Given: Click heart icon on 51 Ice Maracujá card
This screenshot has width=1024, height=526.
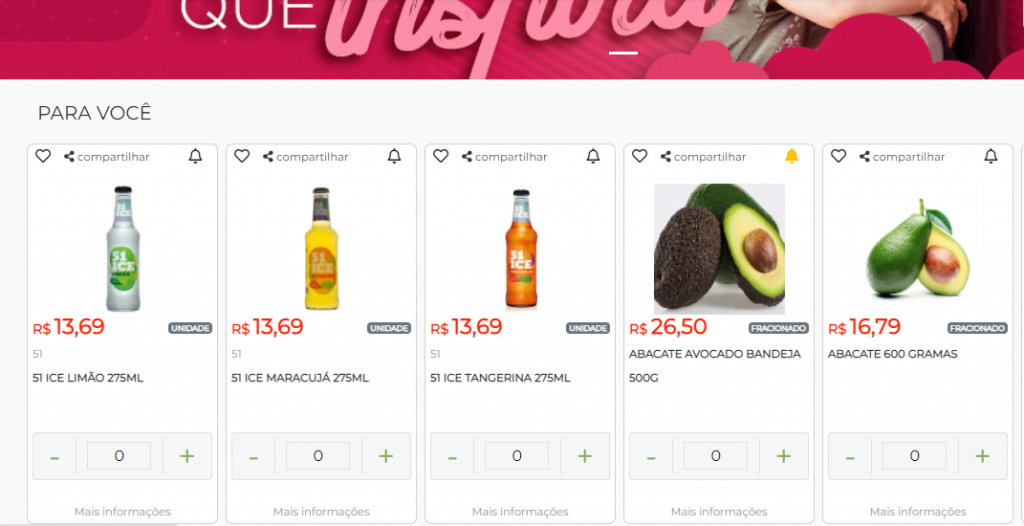Looking at the screenshot, I should coord(242,156).
